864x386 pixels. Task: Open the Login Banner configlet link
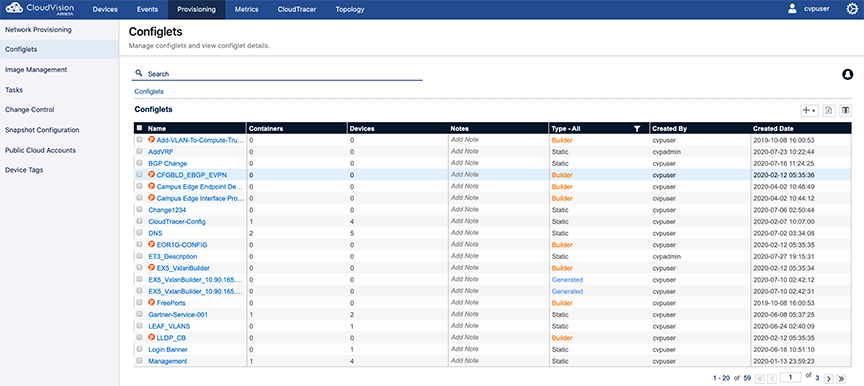tap(168, 349)
